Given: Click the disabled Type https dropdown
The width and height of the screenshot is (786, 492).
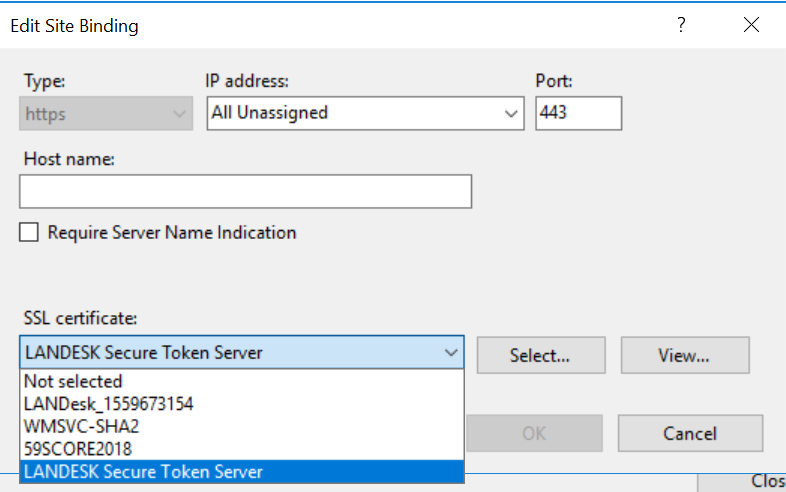Looking at the screenshot, I should point(106,114).
